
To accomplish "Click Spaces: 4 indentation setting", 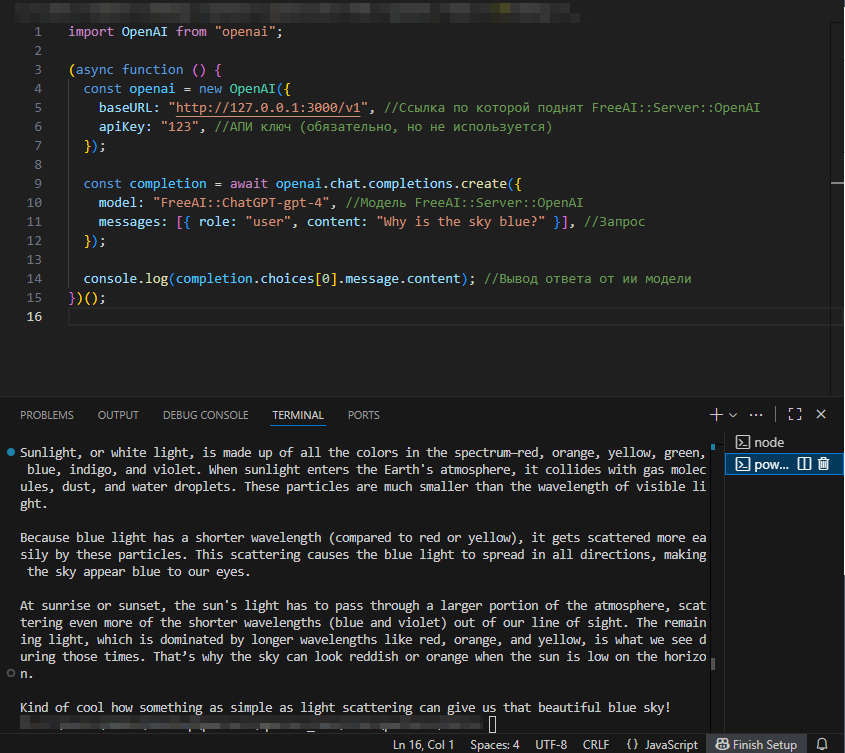I will pos(495,744).
